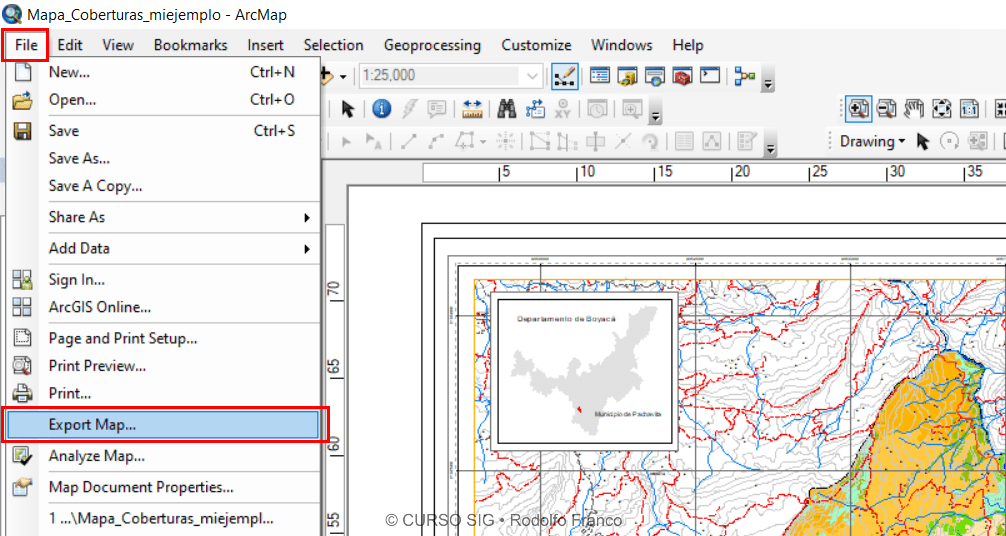Choose Export Map from File menu
Screen dimensions: 1006x536
click(x=93, y=425)
